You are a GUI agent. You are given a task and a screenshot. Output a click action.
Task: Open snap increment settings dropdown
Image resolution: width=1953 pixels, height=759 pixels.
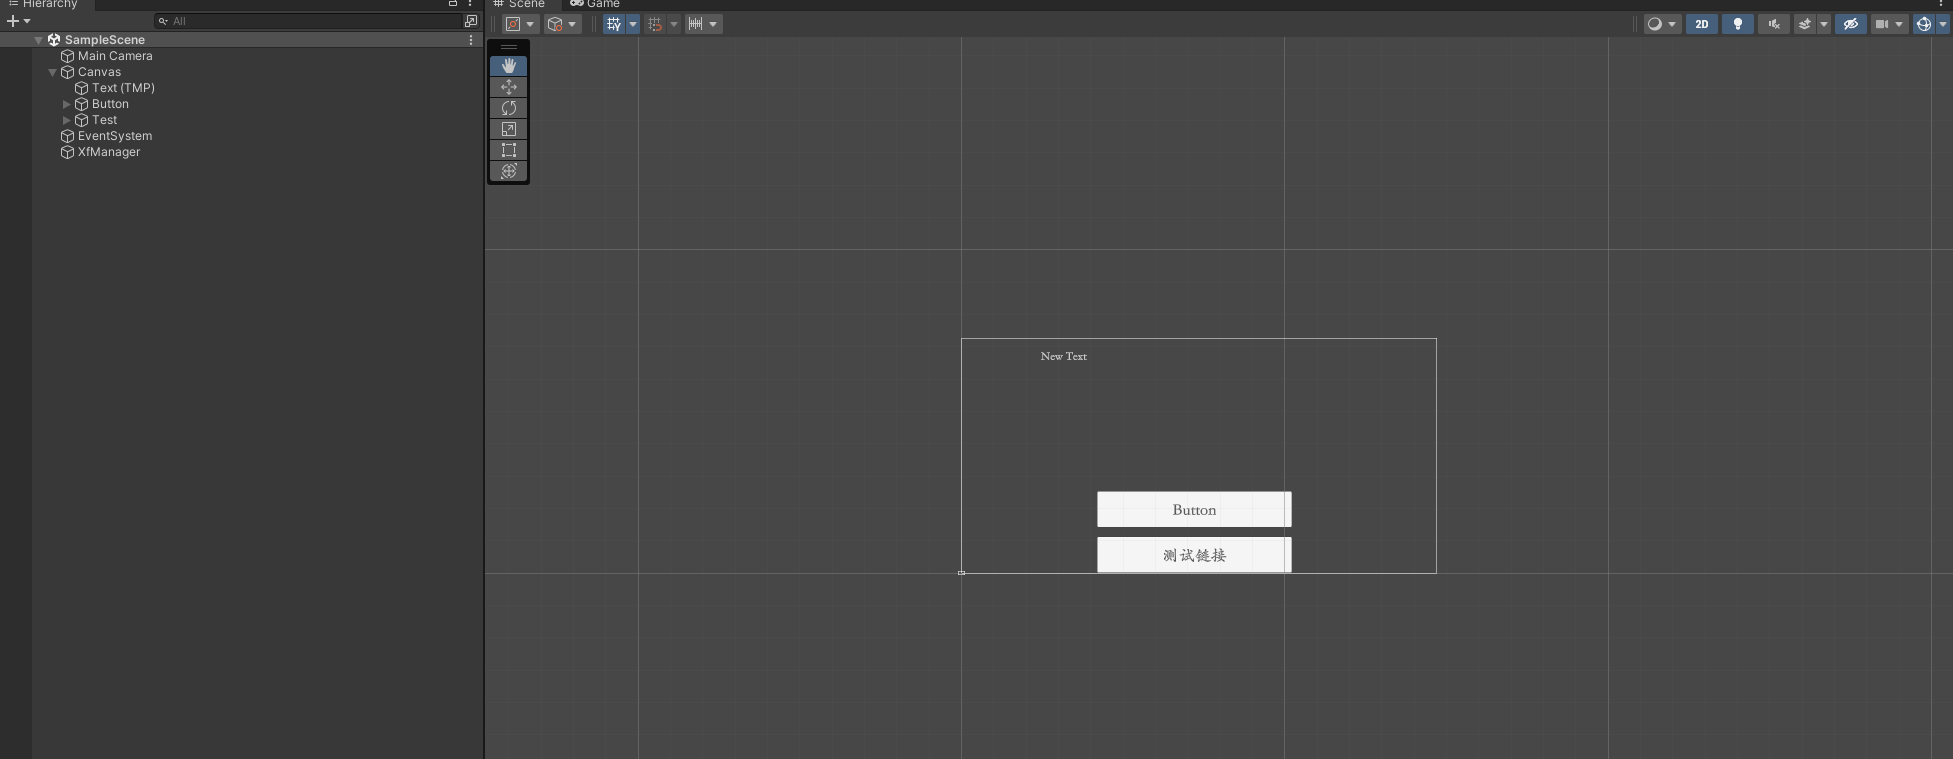[x=703, y=24]
